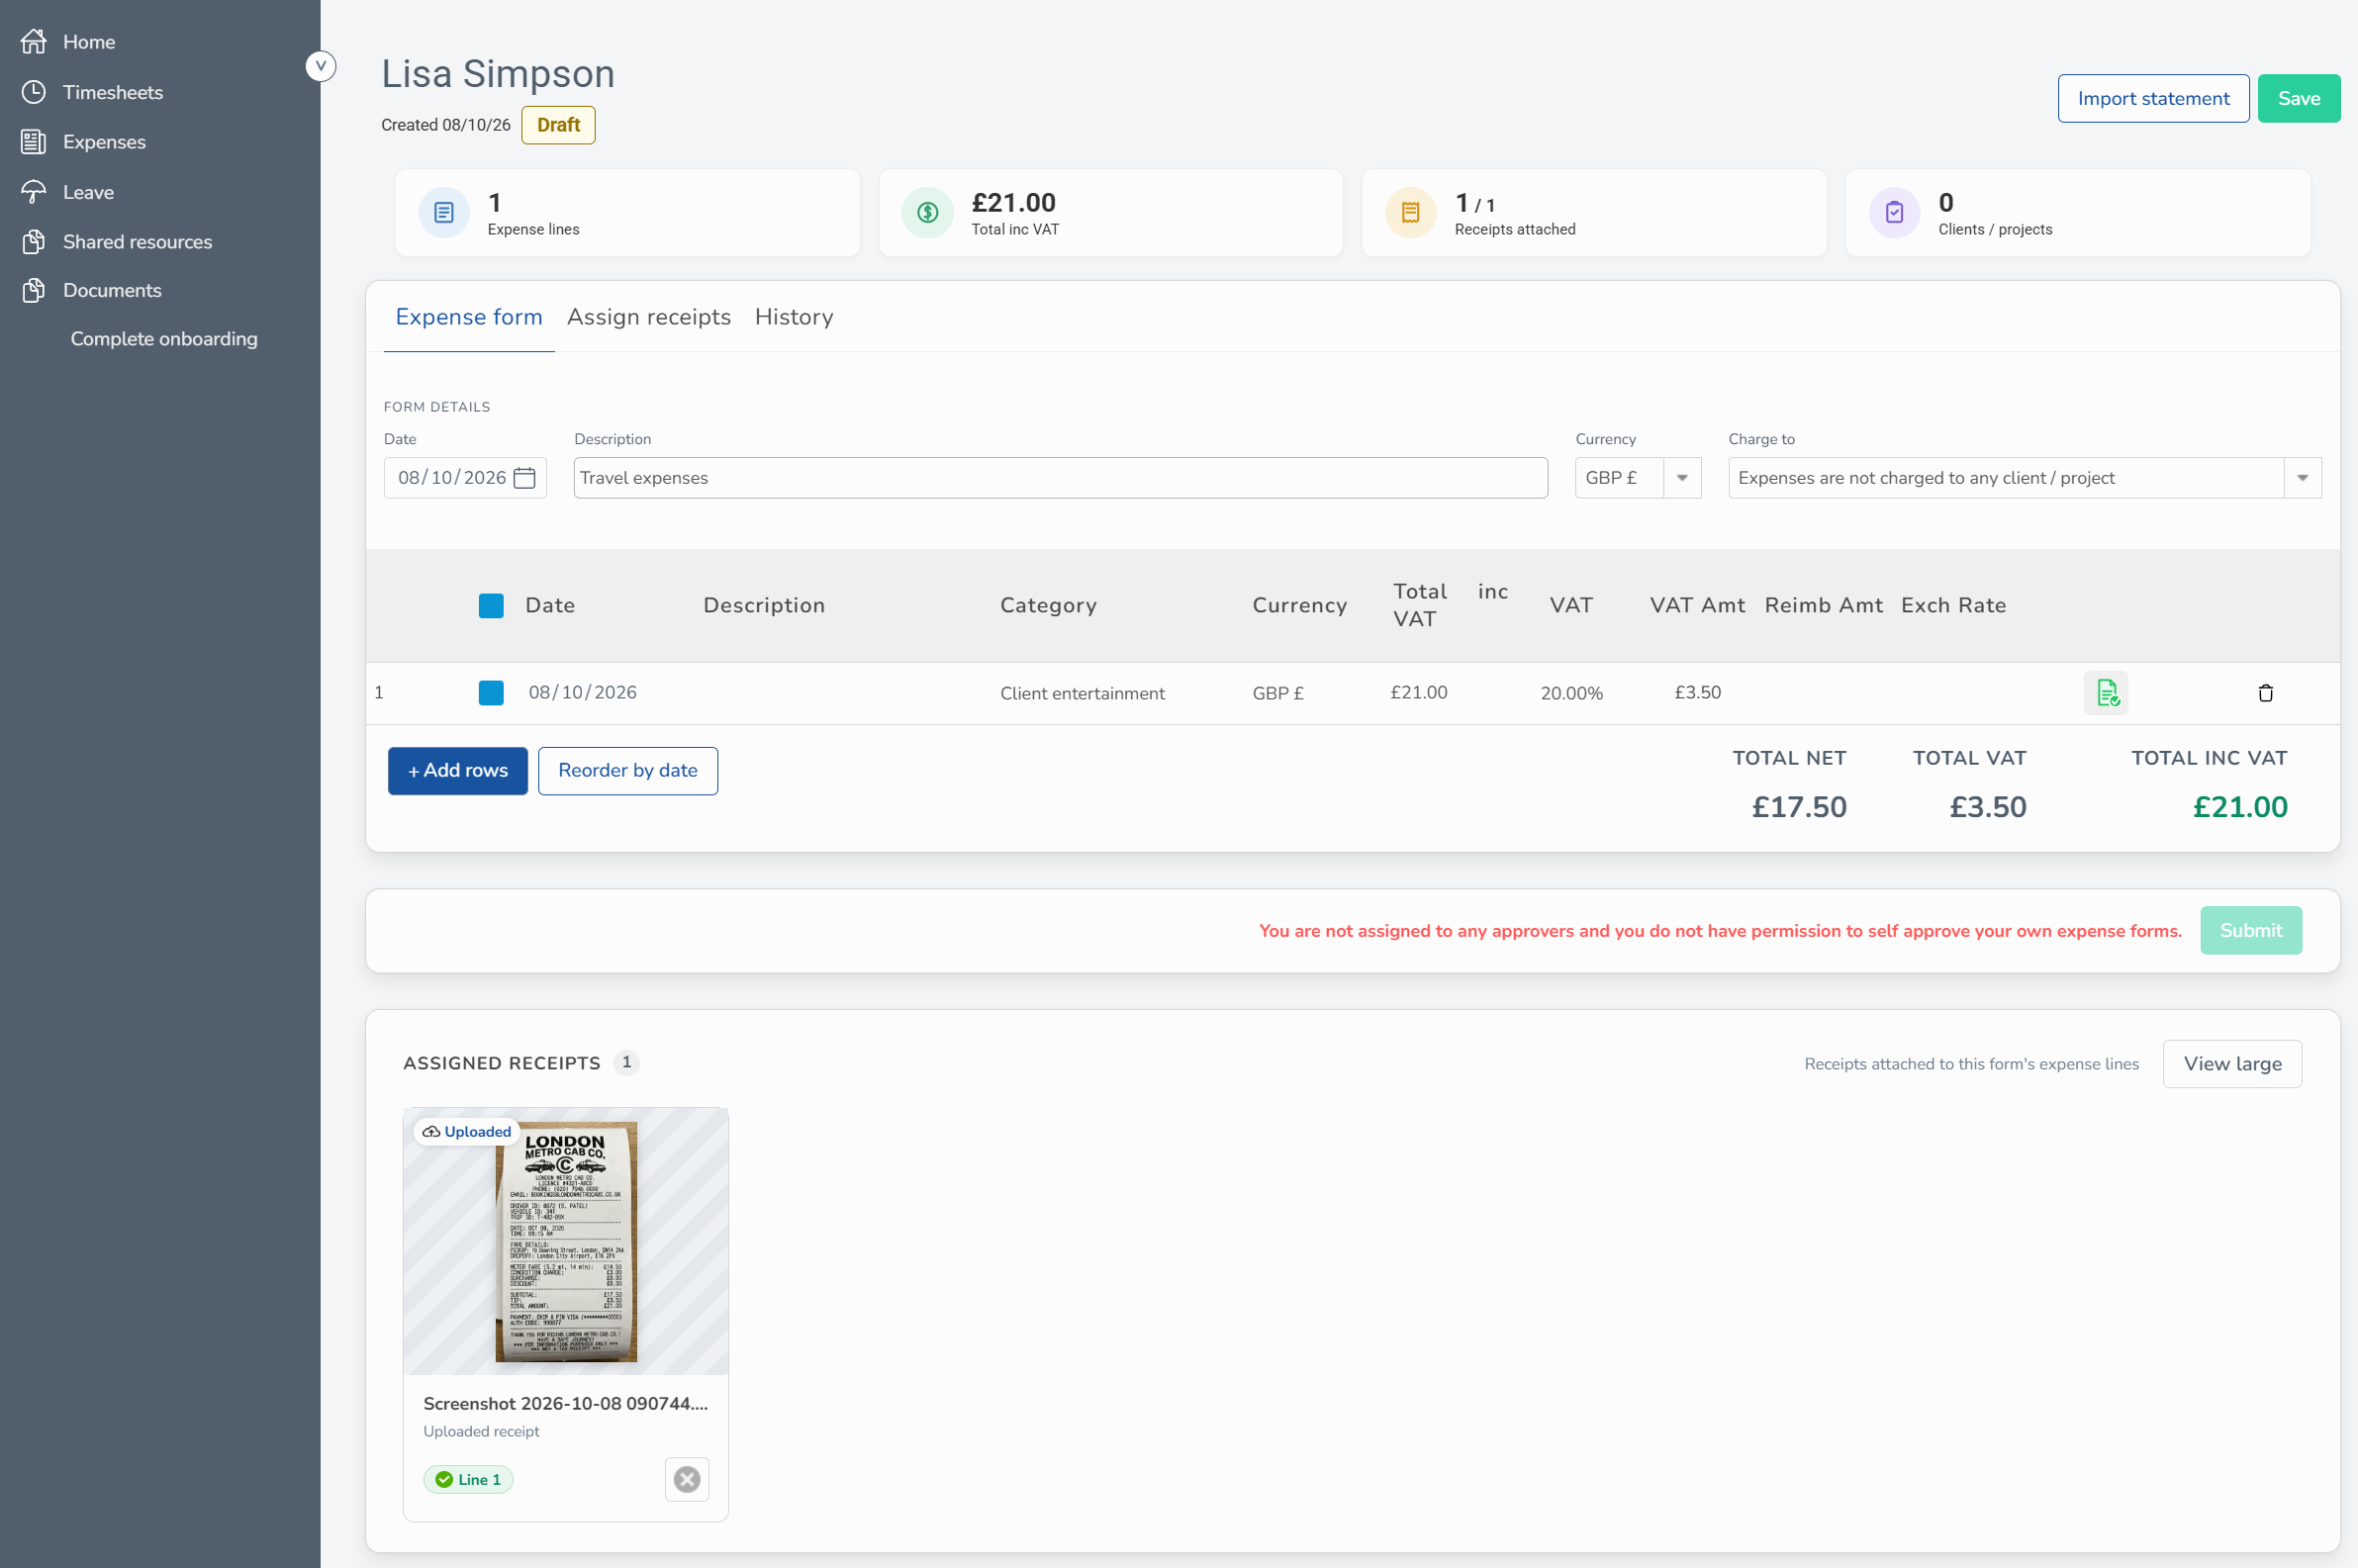Save the expense form
2358x1568 pixels.
(x=2298, y=98)
